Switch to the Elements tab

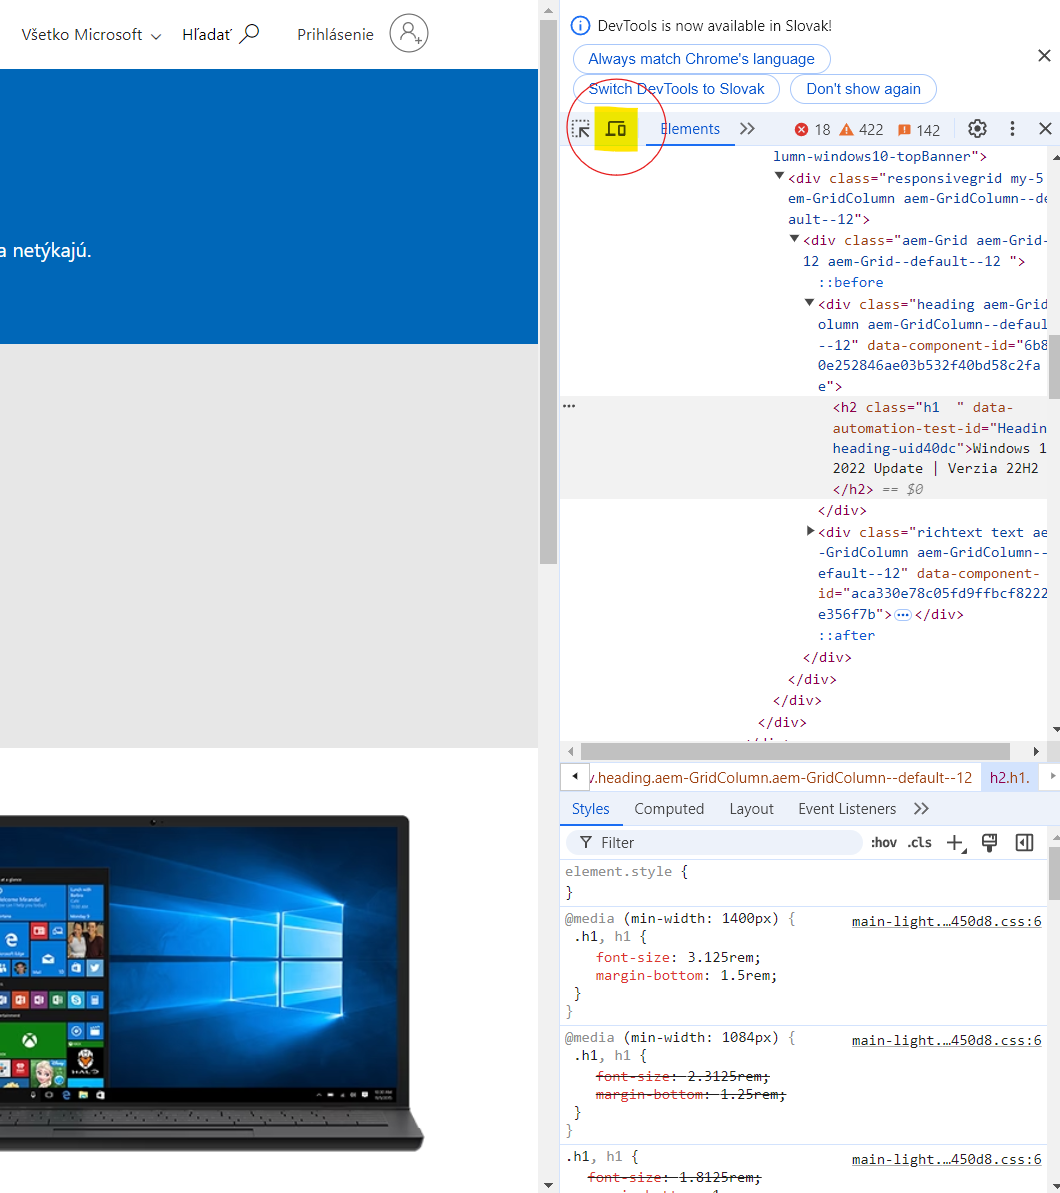[x=690, y=129]
